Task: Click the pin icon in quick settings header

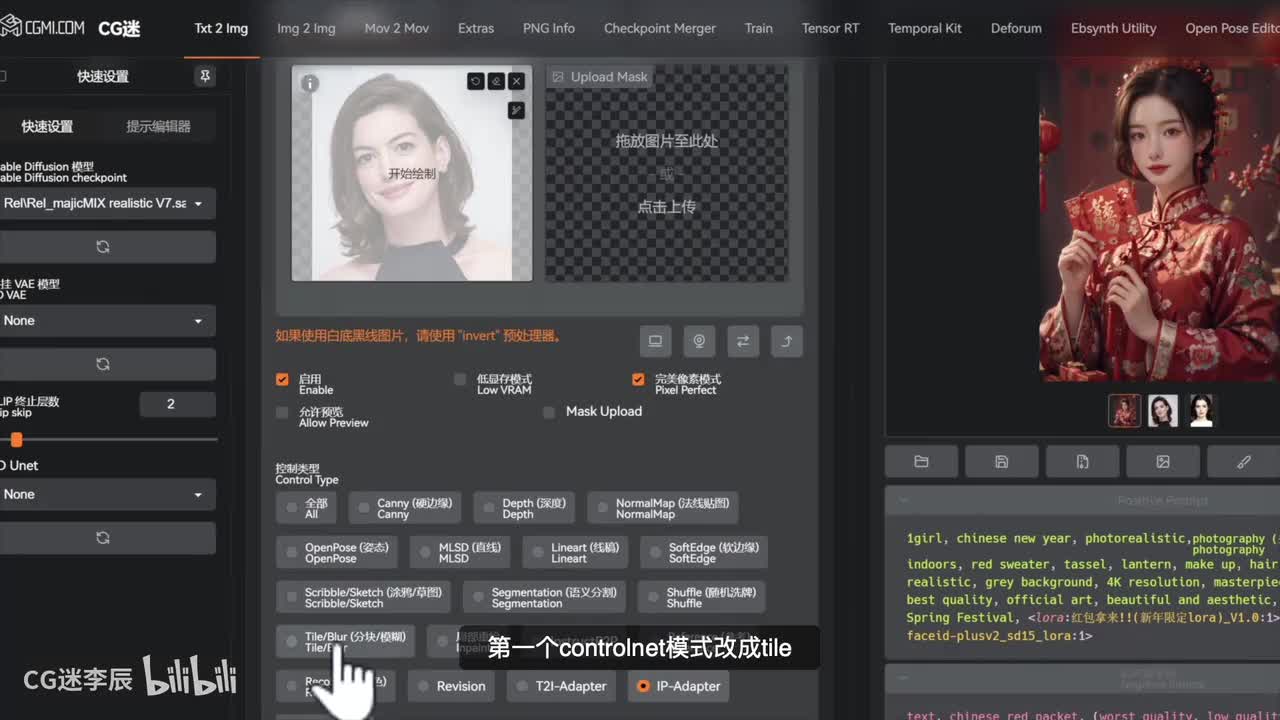Action: pos(205,76)
